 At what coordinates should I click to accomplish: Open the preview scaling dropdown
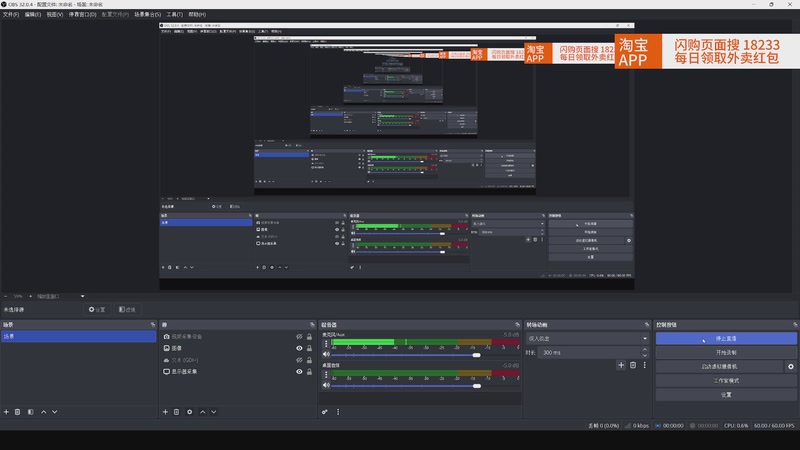coord(60,296)
